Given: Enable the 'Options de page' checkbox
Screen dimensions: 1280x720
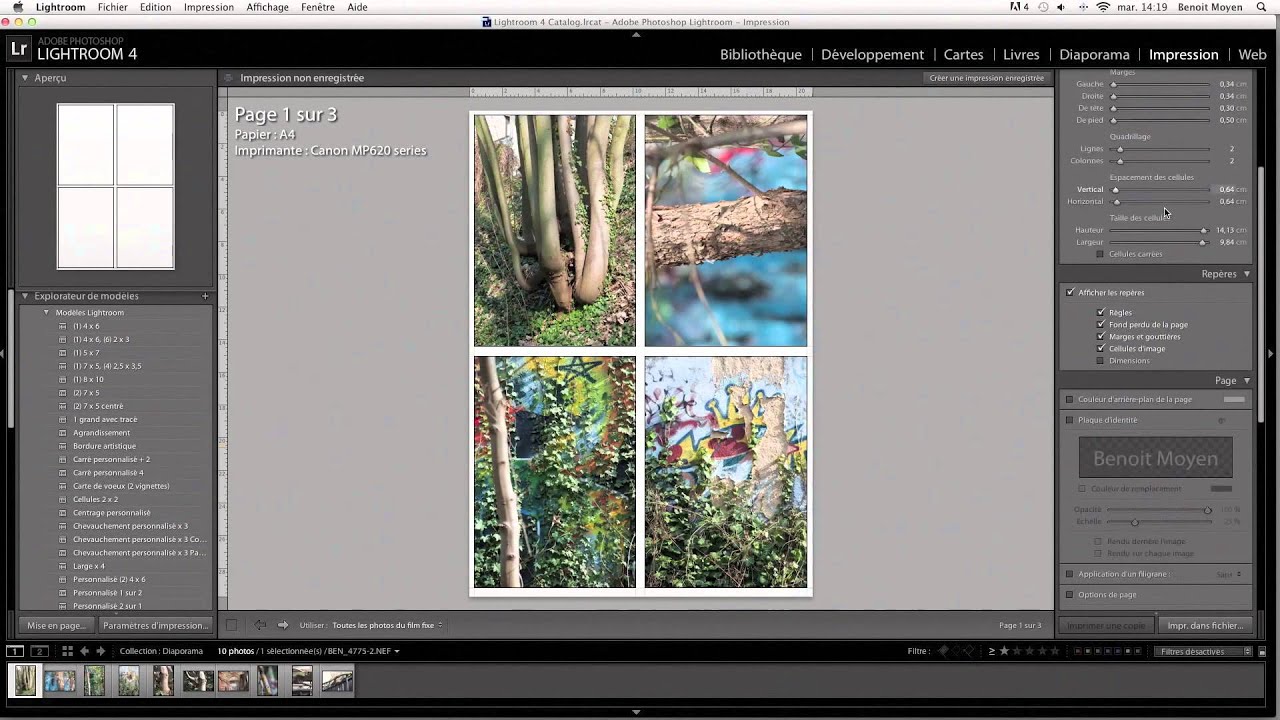Looking at the screenshot, I should (1069, 594).
